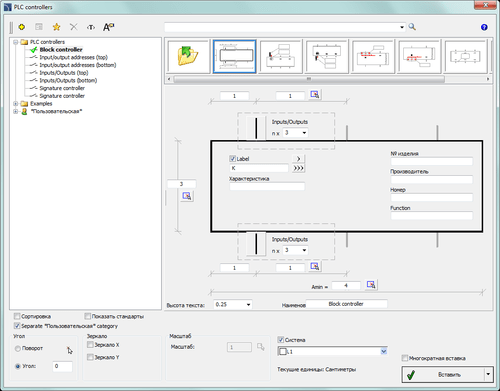Select Inputs/Outputs (bottom) tree item
Viewport: 500px width, 391px height.
(68, 80)
